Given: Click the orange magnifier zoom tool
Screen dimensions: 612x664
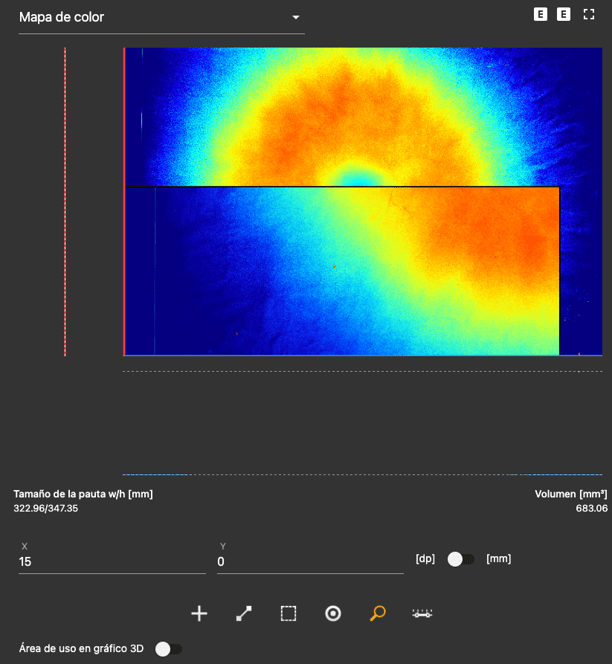Looking at the screenshot, I should pos(377,614).
